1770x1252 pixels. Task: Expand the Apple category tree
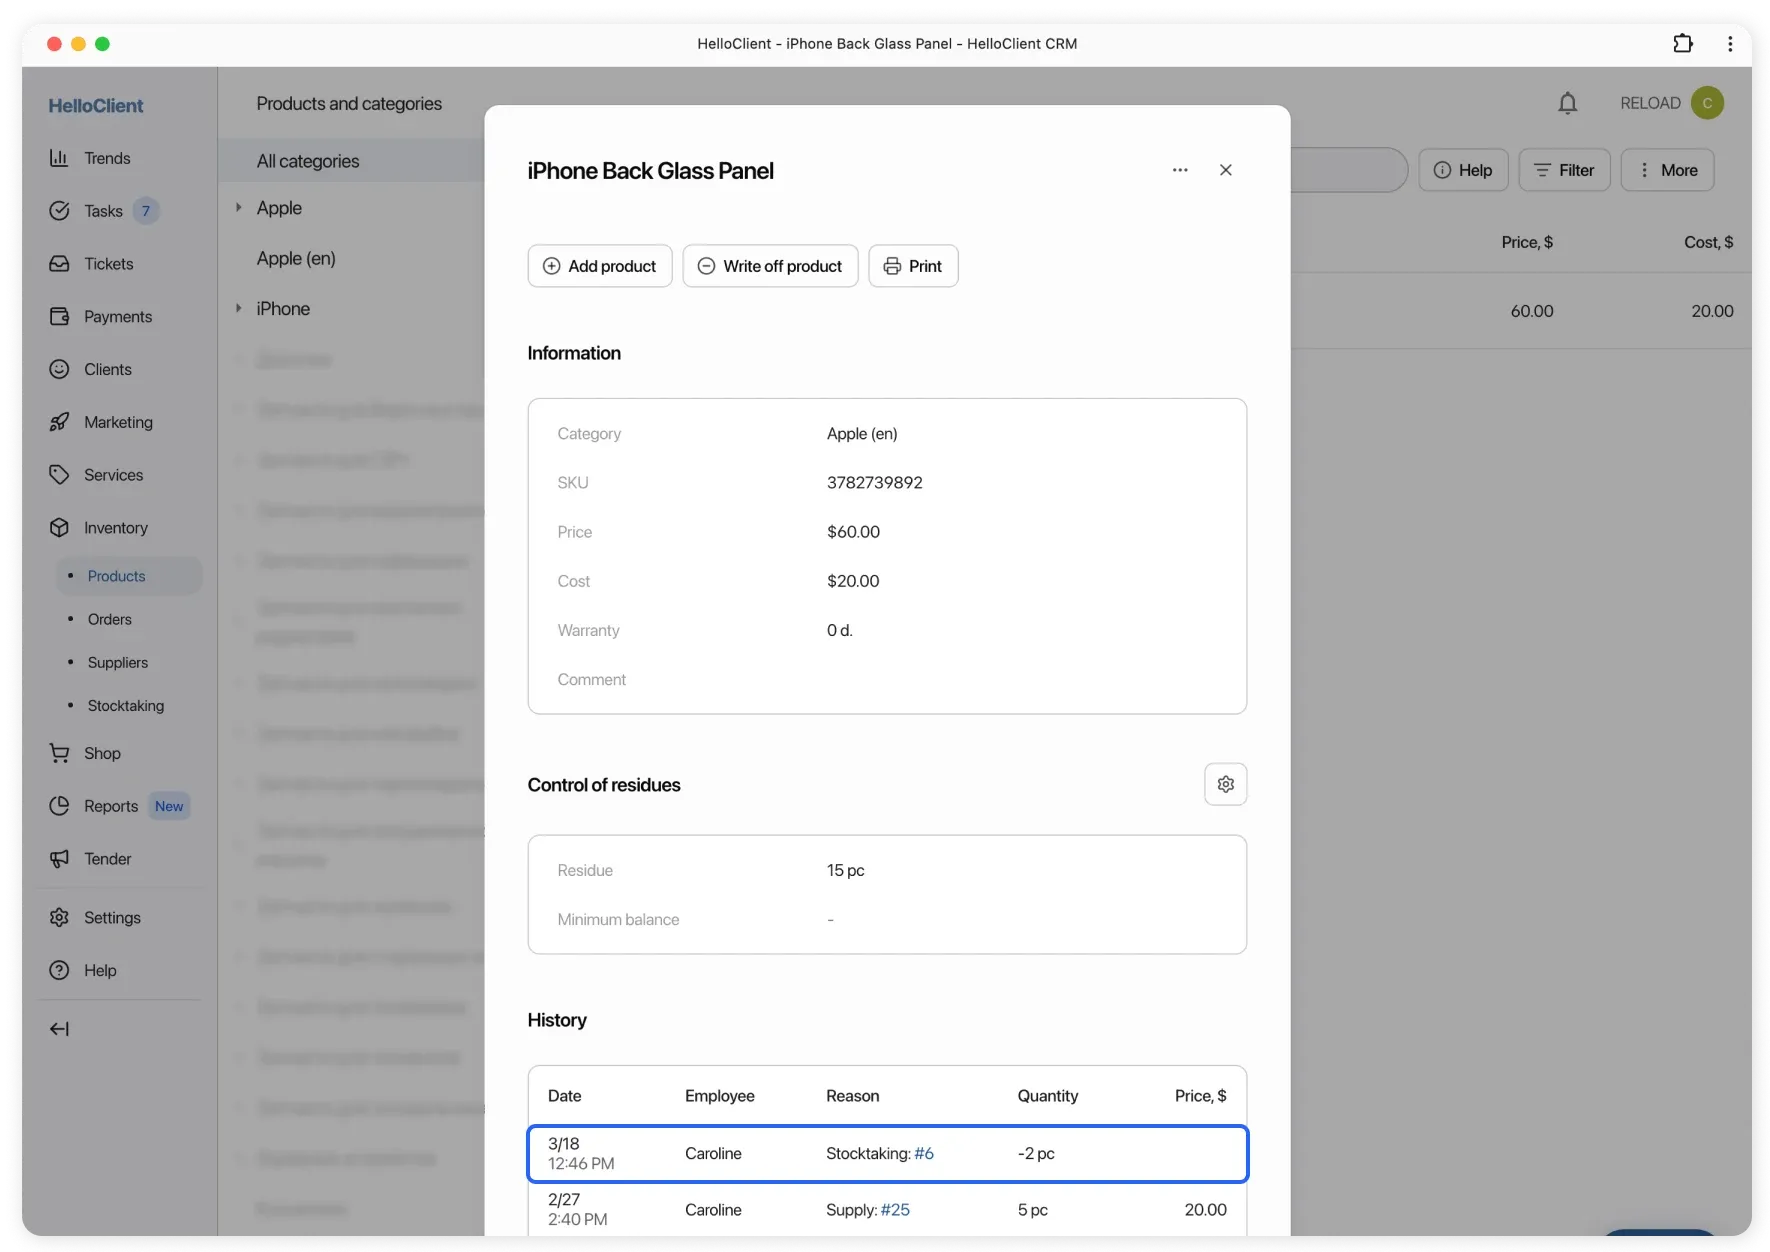[238, 207]
